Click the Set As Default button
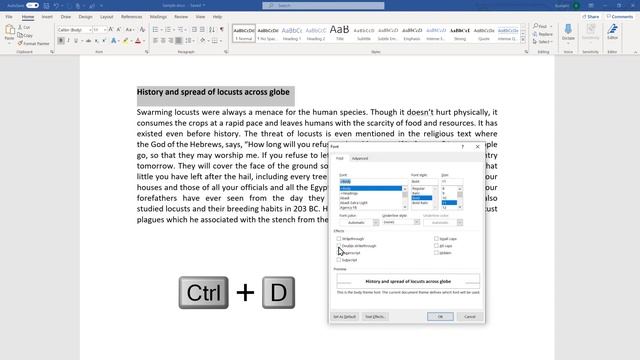This screenshot has height=360, width=640. point(344,316)
